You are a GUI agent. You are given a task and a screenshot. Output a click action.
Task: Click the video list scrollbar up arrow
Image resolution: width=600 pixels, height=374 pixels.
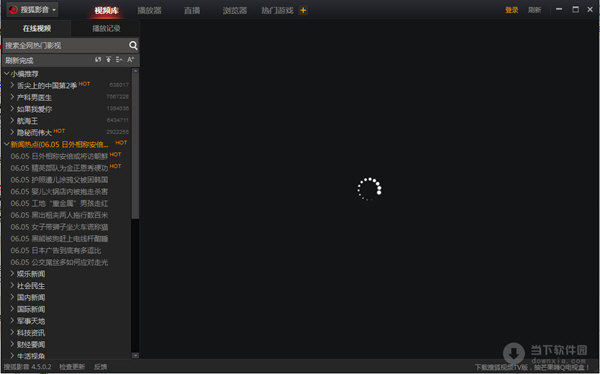[x=135, y=71]
